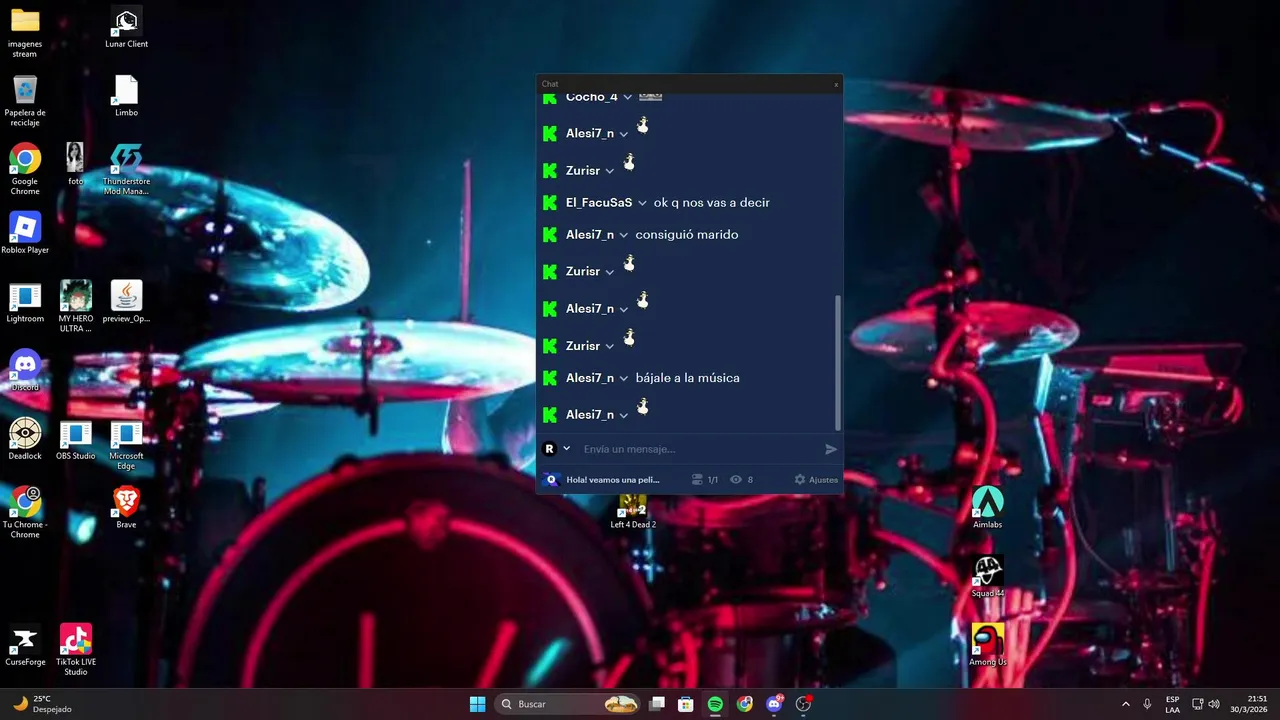The image size is (1280, 720).
Task: Open OBS Studio desktop shortcut
Action: (x=75, y=439)
